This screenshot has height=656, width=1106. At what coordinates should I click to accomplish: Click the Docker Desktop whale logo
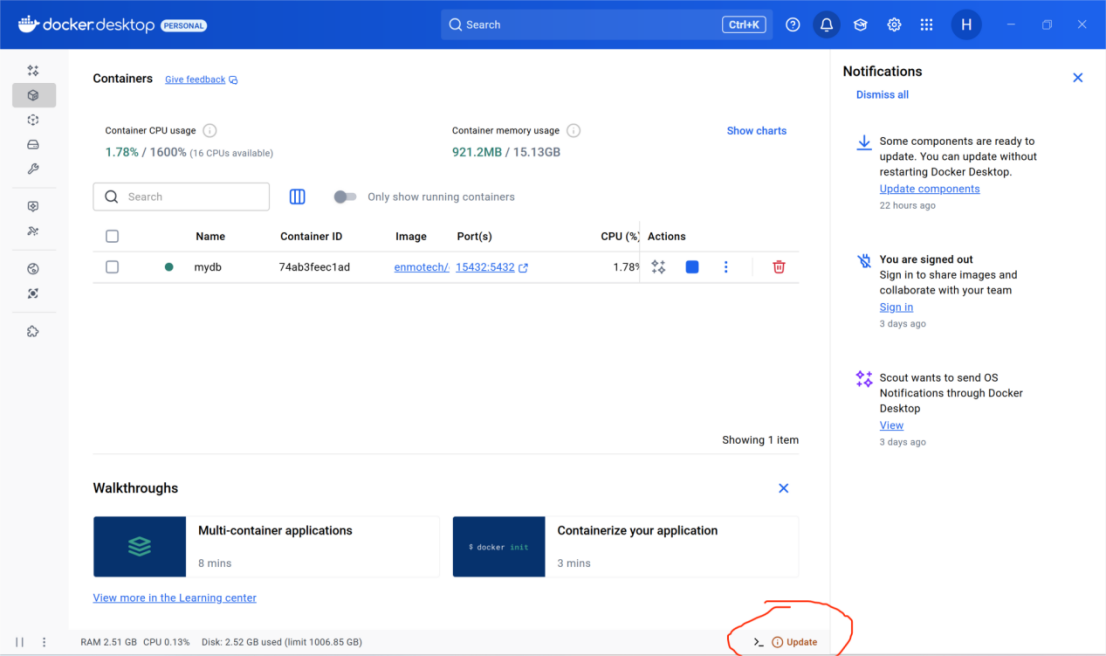click(28, 24)
